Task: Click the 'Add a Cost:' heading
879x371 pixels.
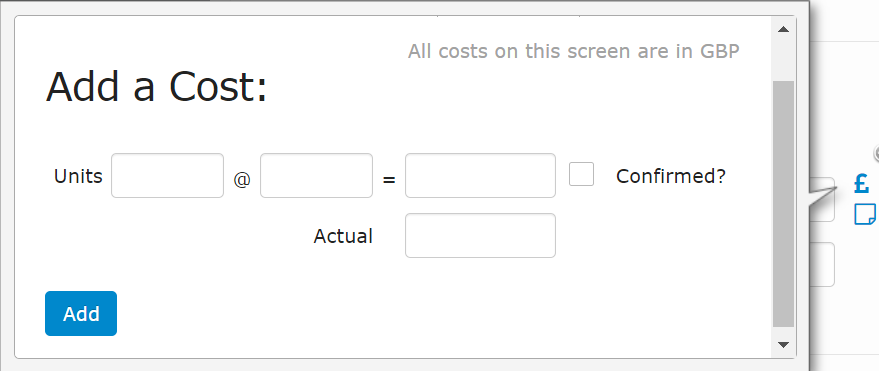Action: point(156,87)
